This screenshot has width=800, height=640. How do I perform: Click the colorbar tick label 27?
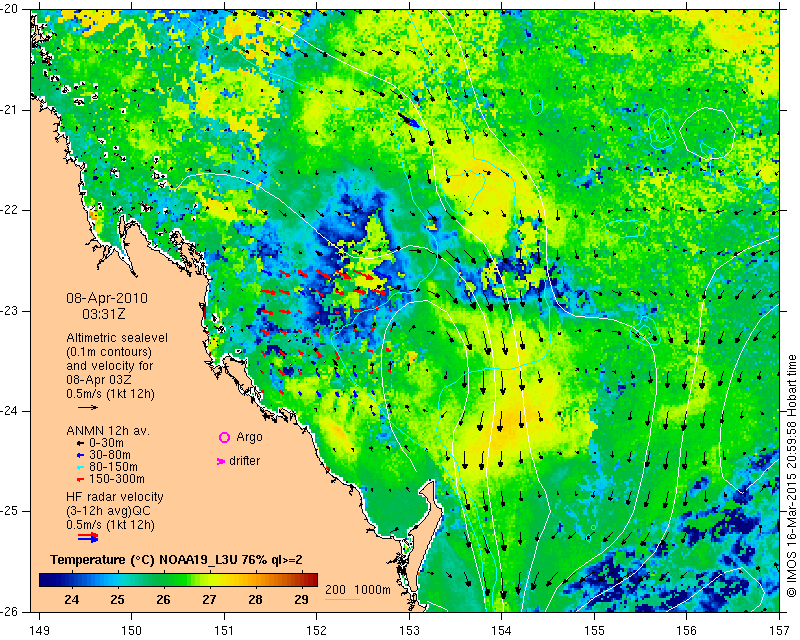(209, 600)
